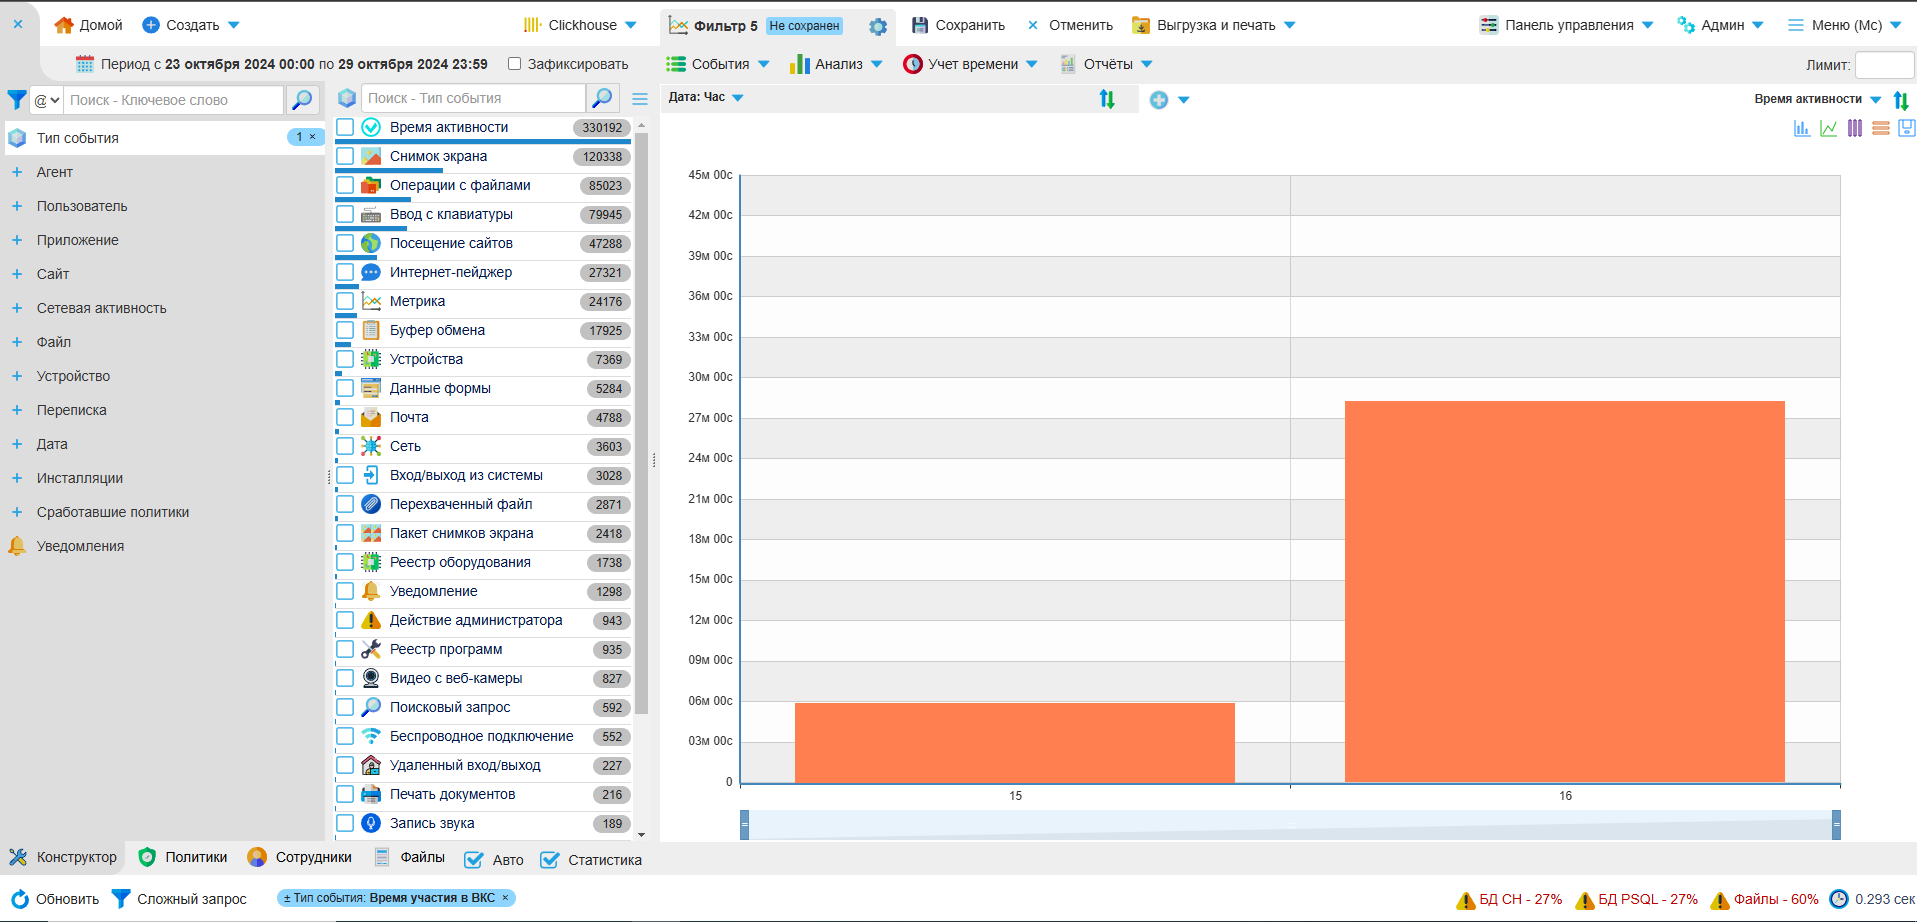1917x922 pixels.
Task: Click the blue plus add grouping icon
Action: tap(1159, 100)
